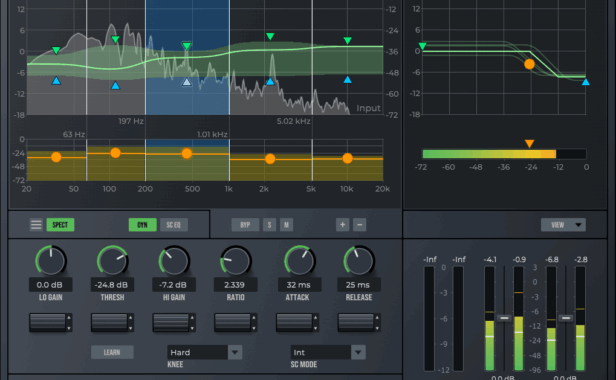Screen dimensions: 616x380
Task: Open the link selector under RELEASE
Action: [359, 322]
